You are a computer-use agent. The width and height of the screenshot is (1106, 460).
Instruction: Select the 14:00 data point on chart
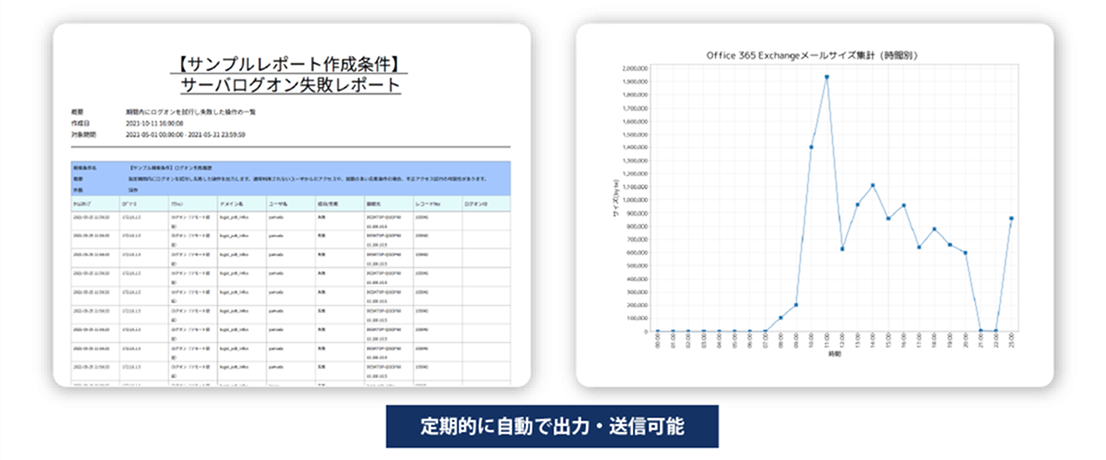click(x=873, y=185)
